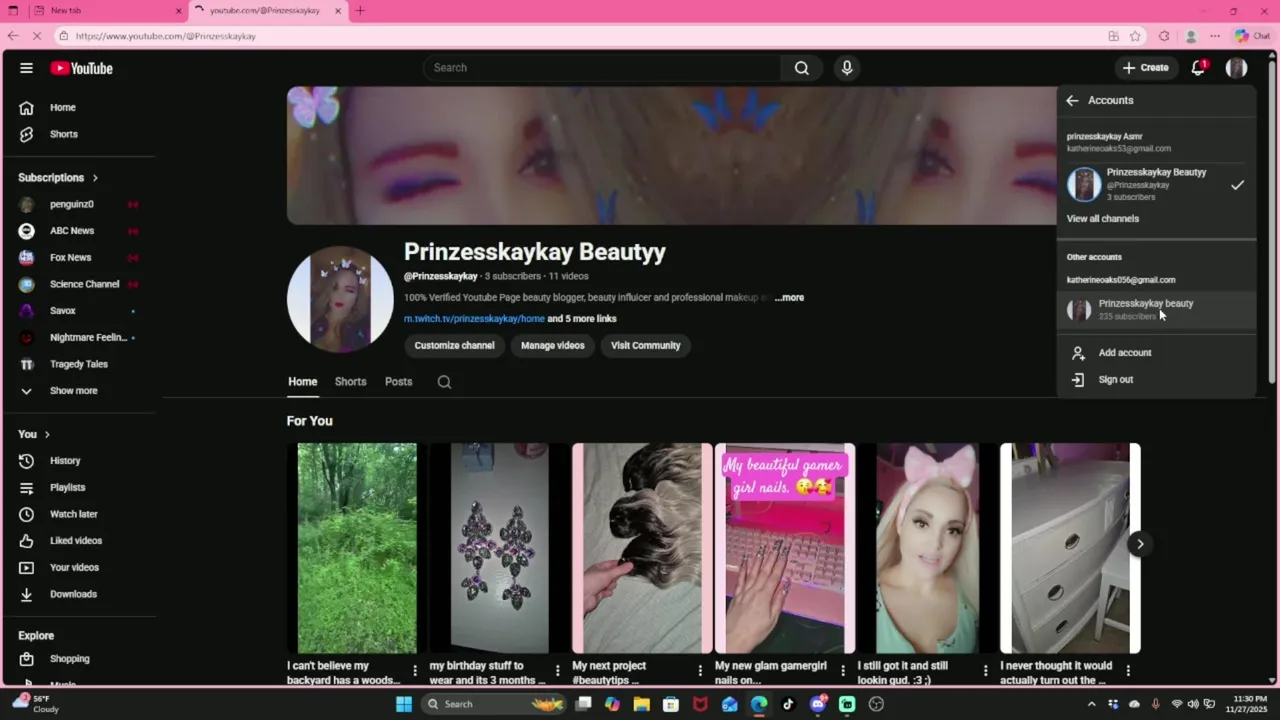
Task: Open options for birthday stuff video
Action: click(x=558, y=671)
